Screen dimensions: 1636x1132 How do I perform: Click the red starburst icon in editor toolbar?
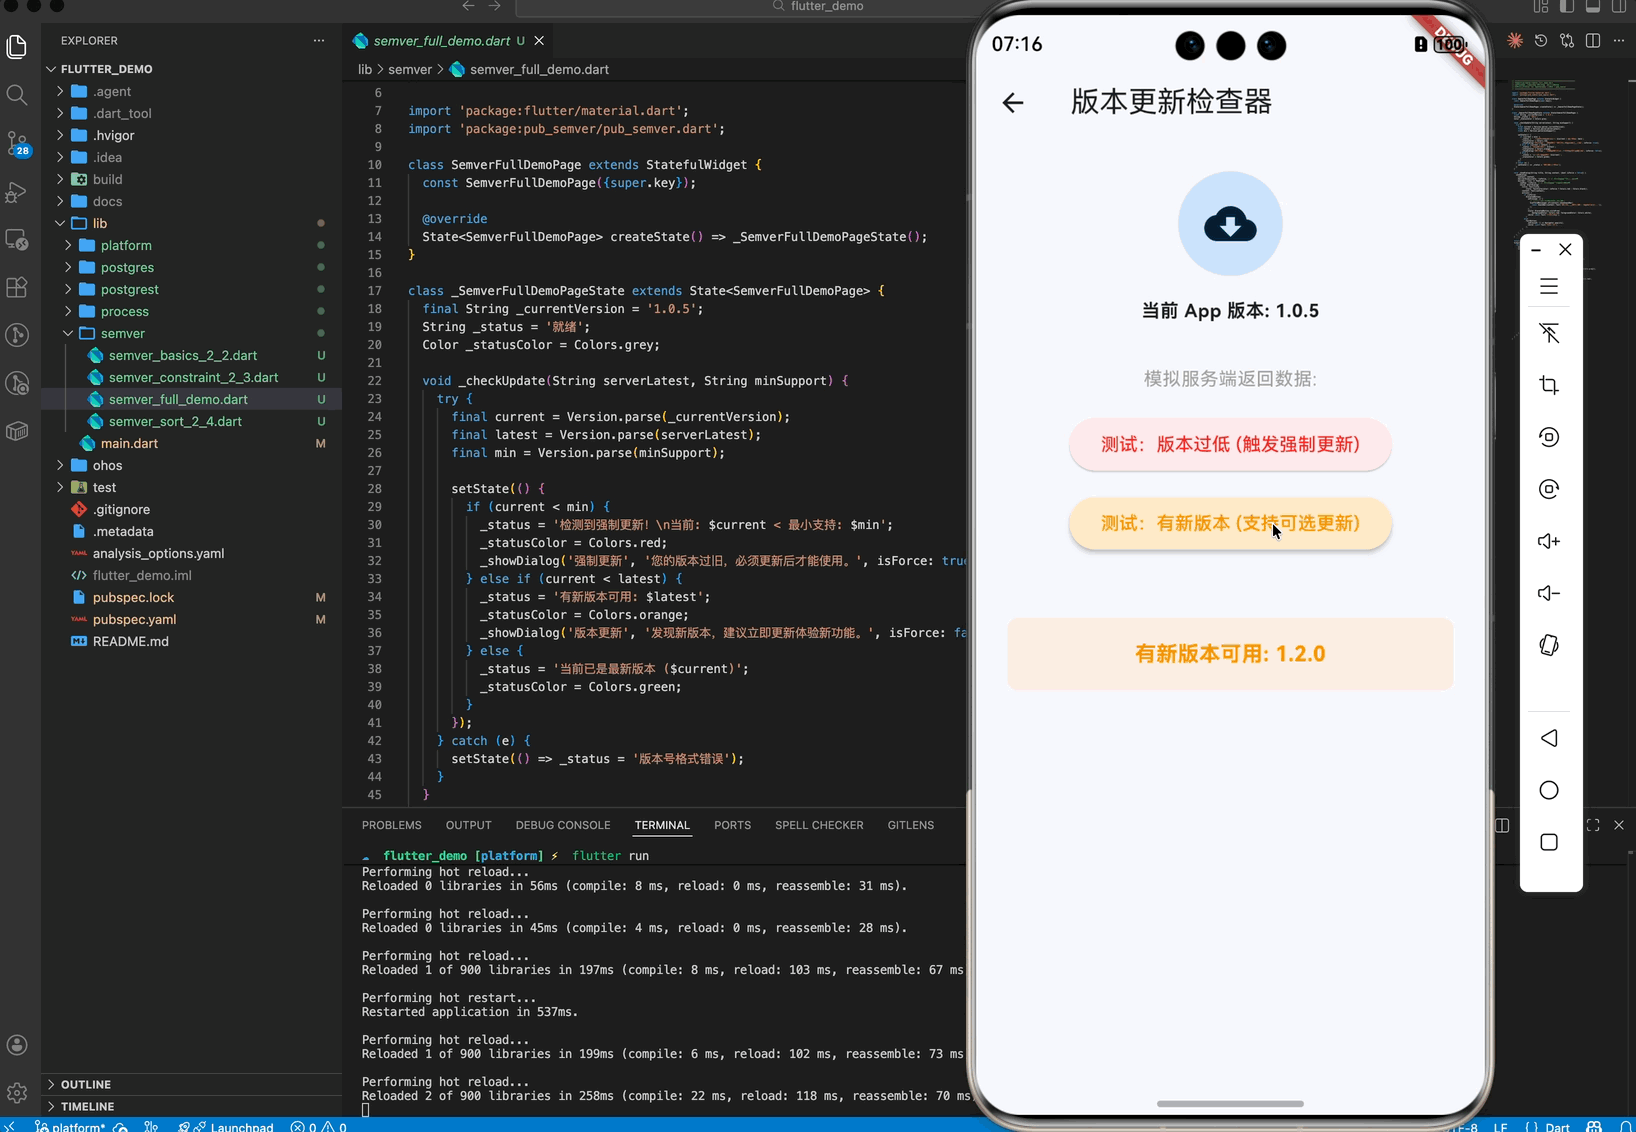[1515, 41]
